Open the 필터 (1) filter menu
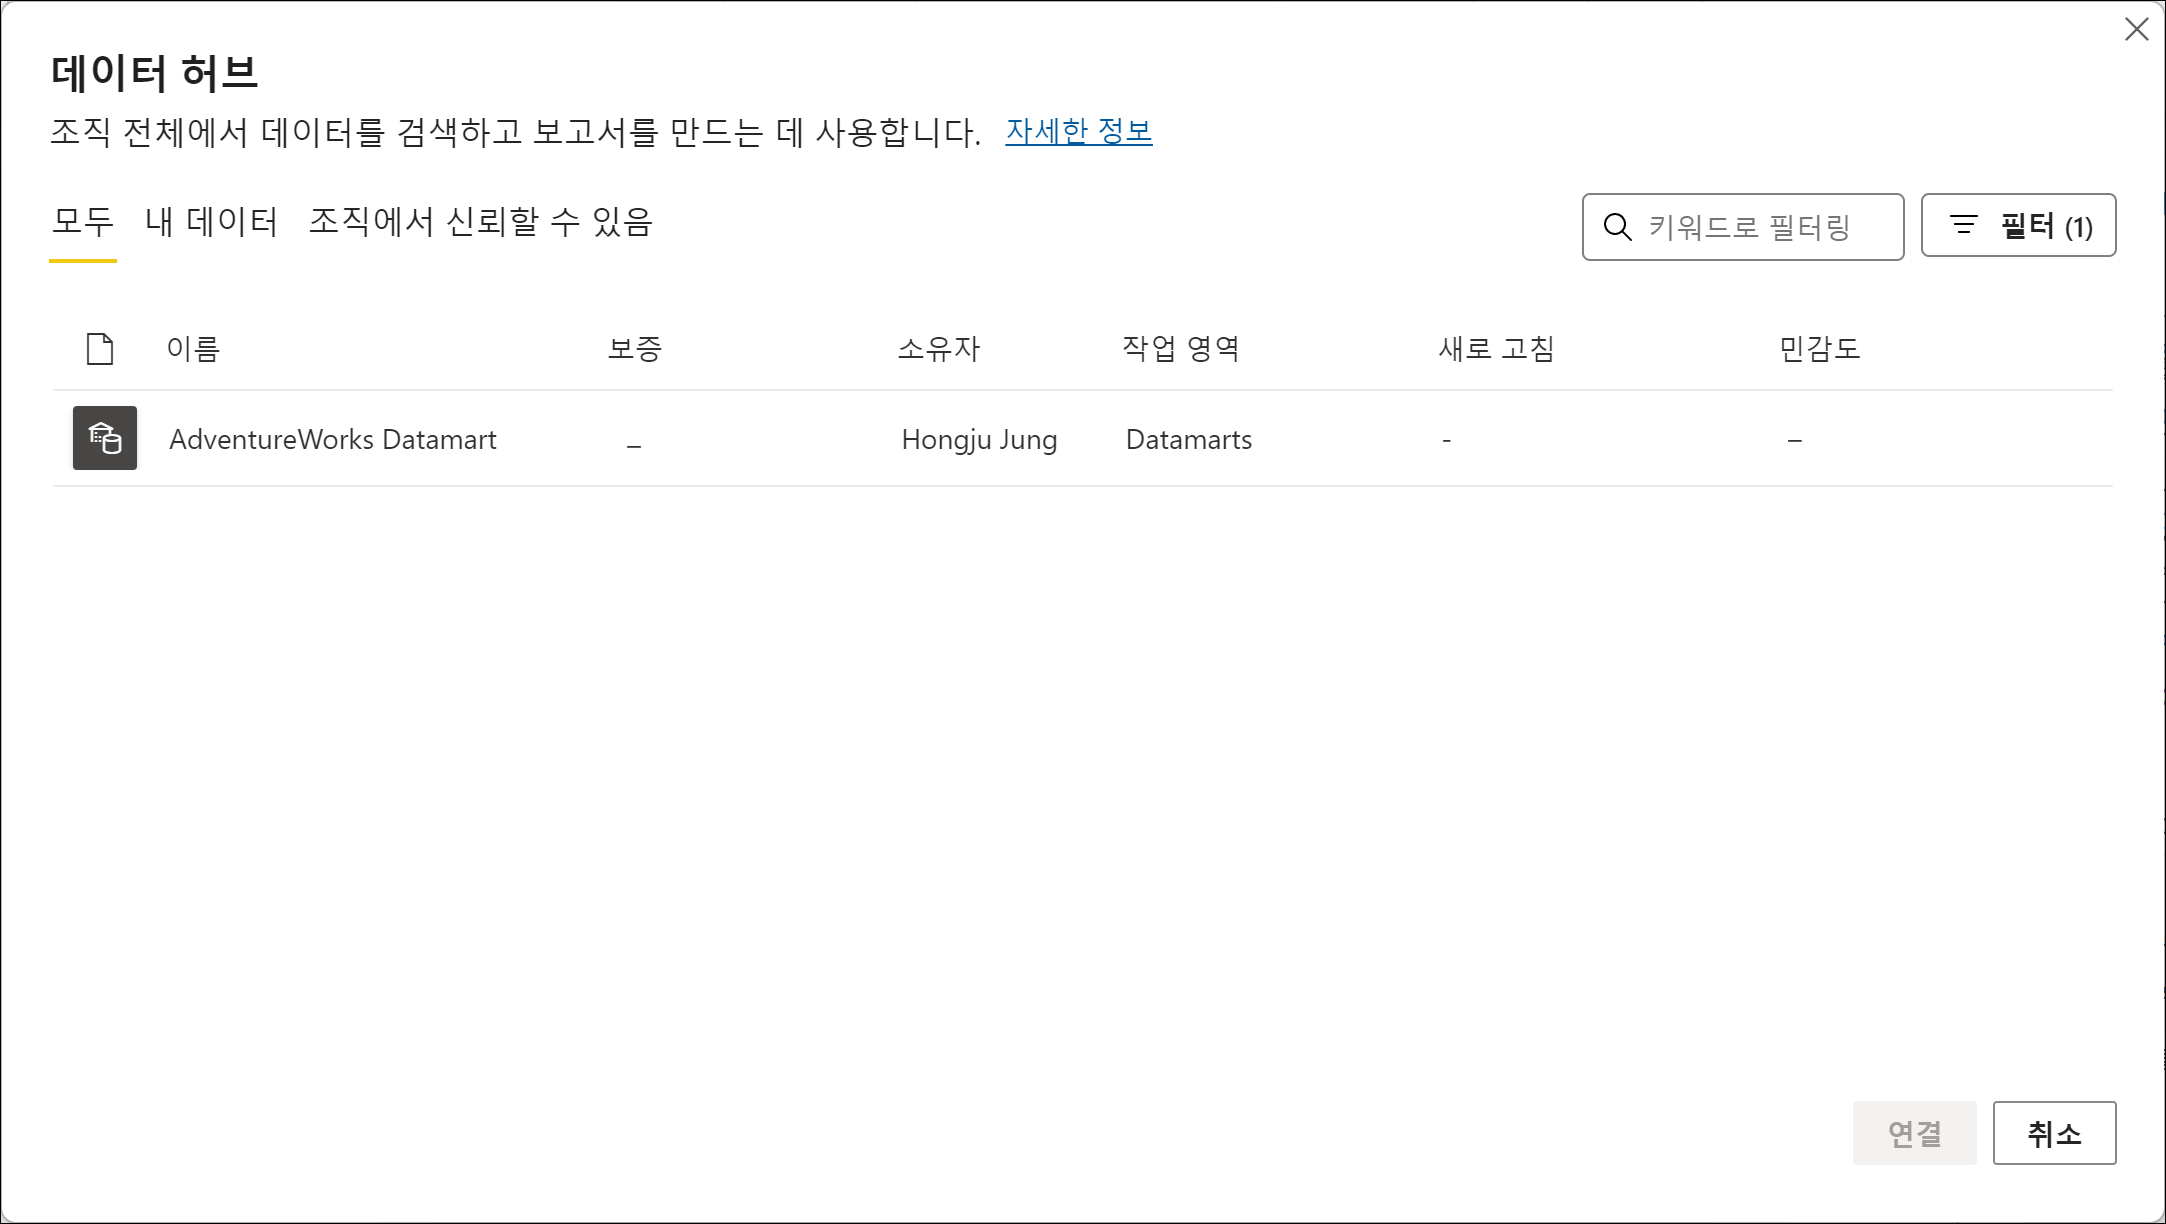2166x1224 pixels. point(2018,226)
